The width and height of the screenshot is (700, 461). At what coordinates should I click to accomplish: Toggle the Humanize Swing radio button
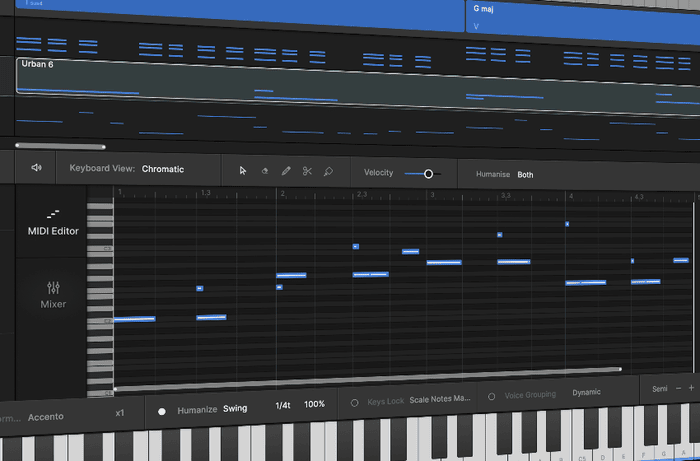tap(162, 410)
